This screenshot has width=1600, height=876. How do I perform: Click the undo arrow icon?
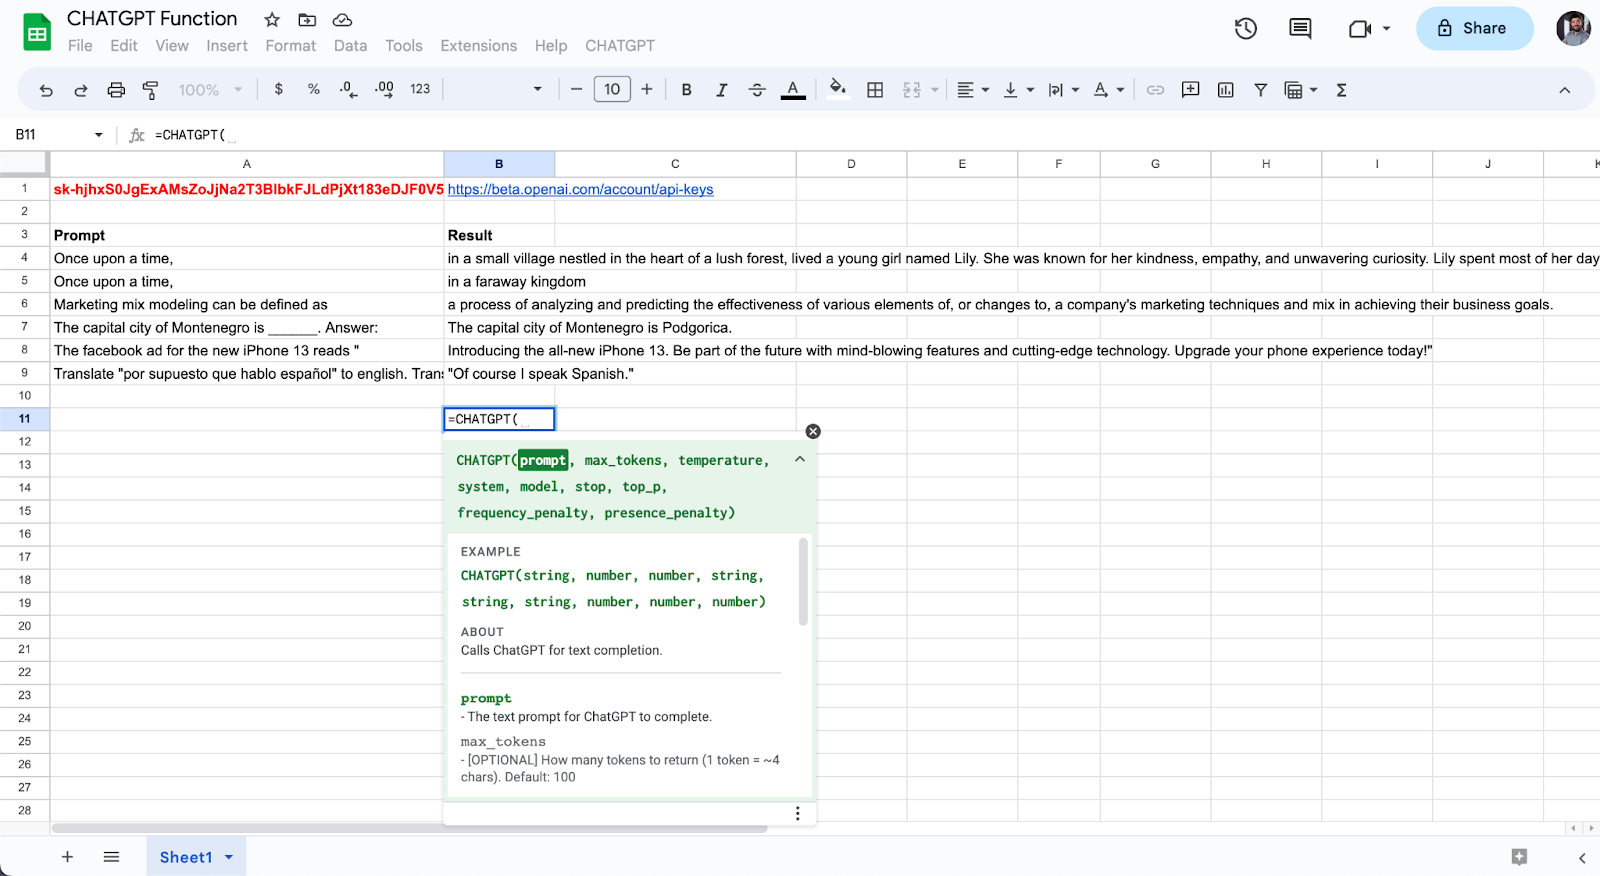[x=46, y=90]
